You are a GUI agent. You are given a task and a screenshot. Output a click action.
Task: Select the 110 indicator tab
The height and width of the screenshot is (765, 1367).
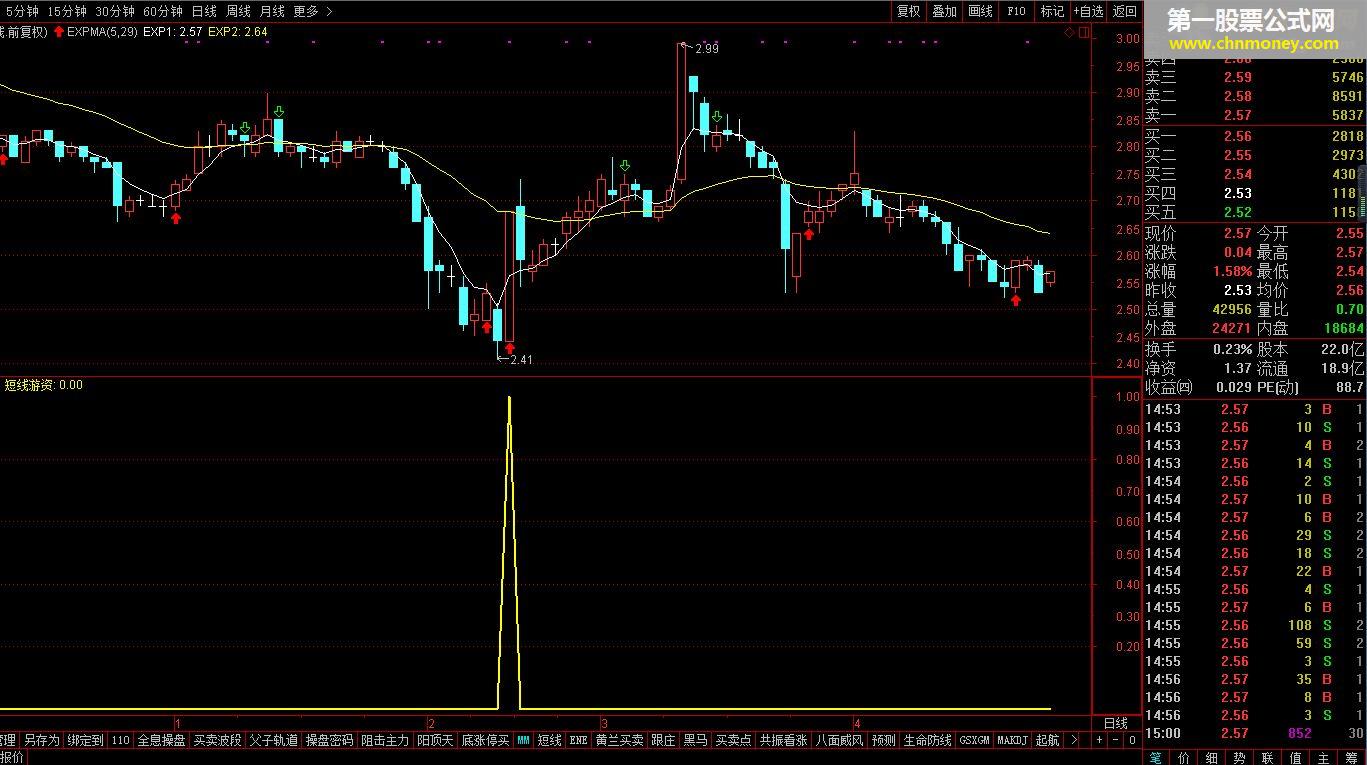click(120, 741)
